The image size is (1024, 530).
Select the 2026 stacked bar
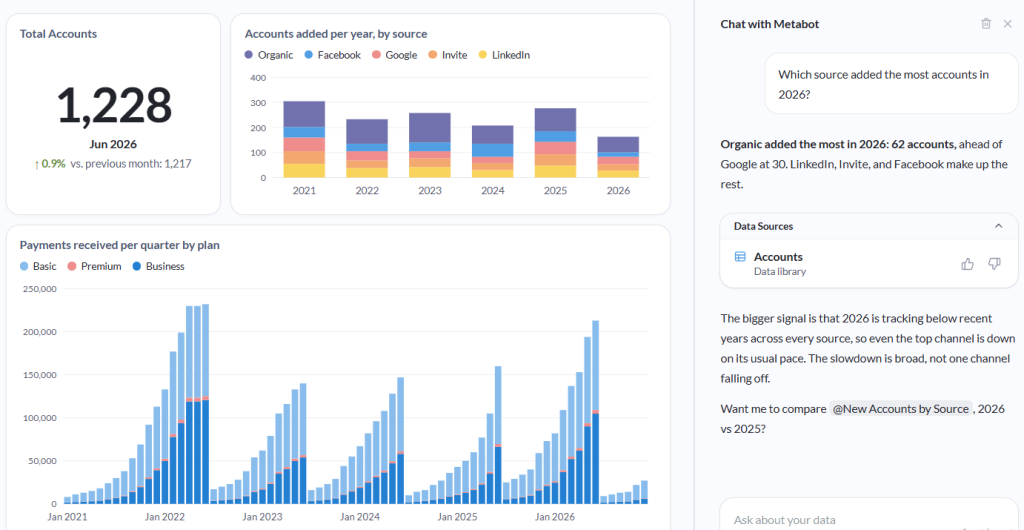pos(618,157)
